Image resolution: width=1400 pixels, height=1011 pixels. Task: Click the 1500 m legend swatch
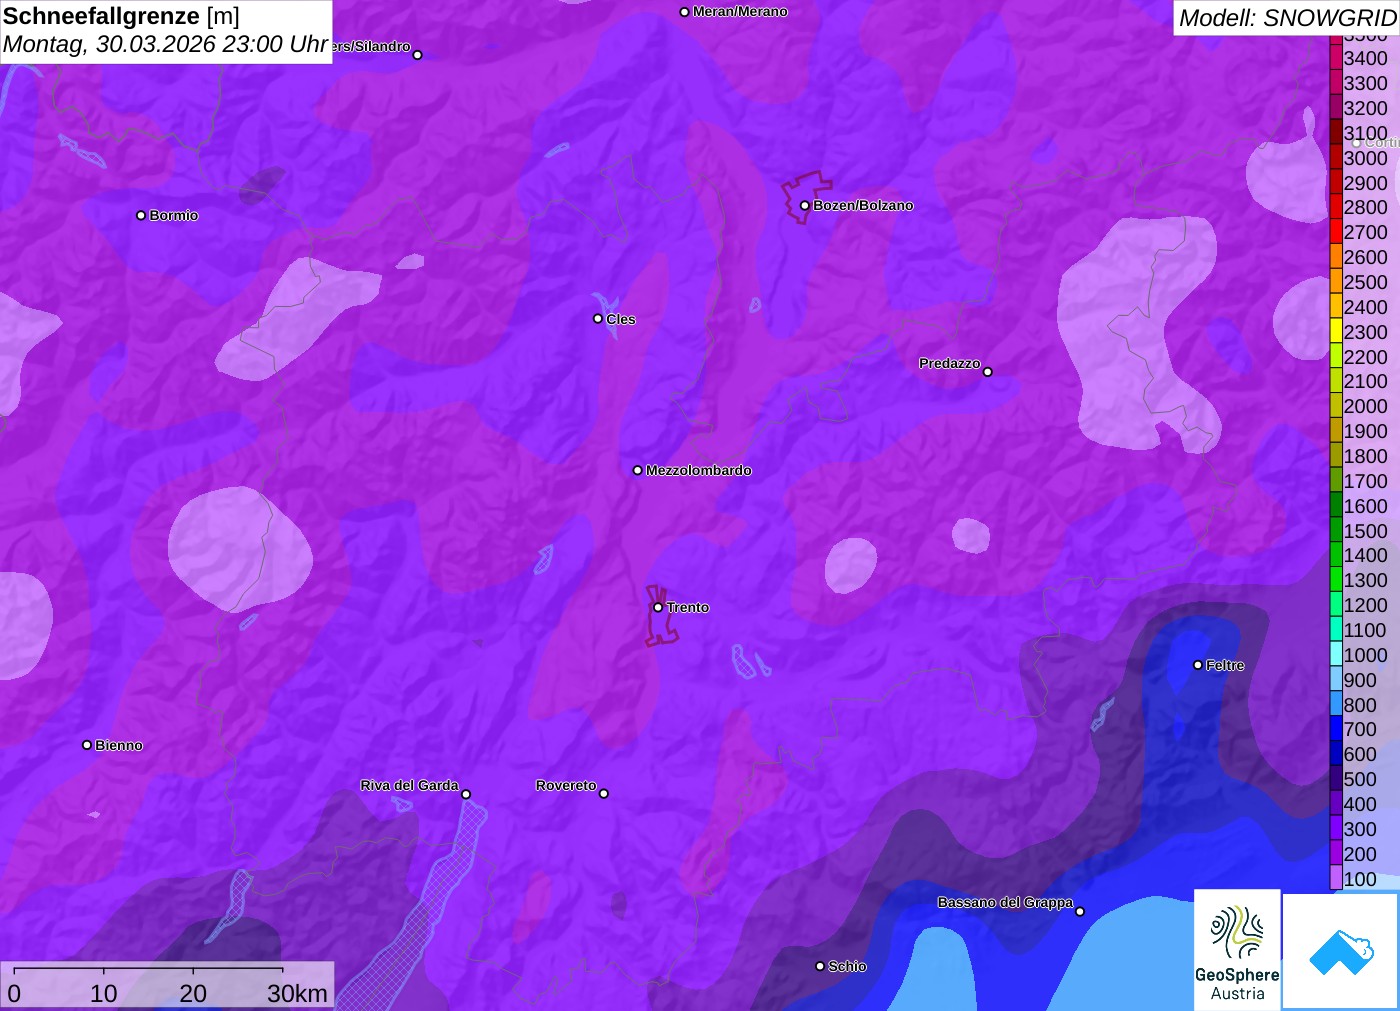click(x=1336, y=531)
